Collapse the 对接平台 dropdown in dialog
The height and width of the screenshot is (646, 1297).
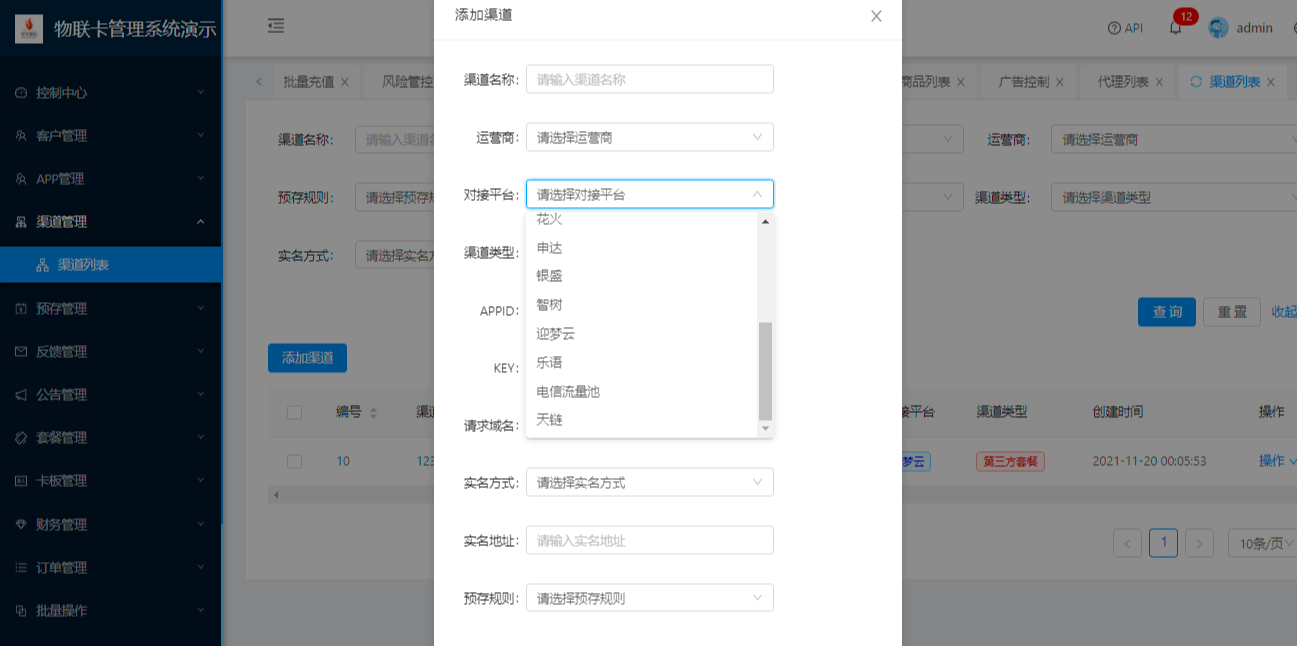(x=650, y=194)
